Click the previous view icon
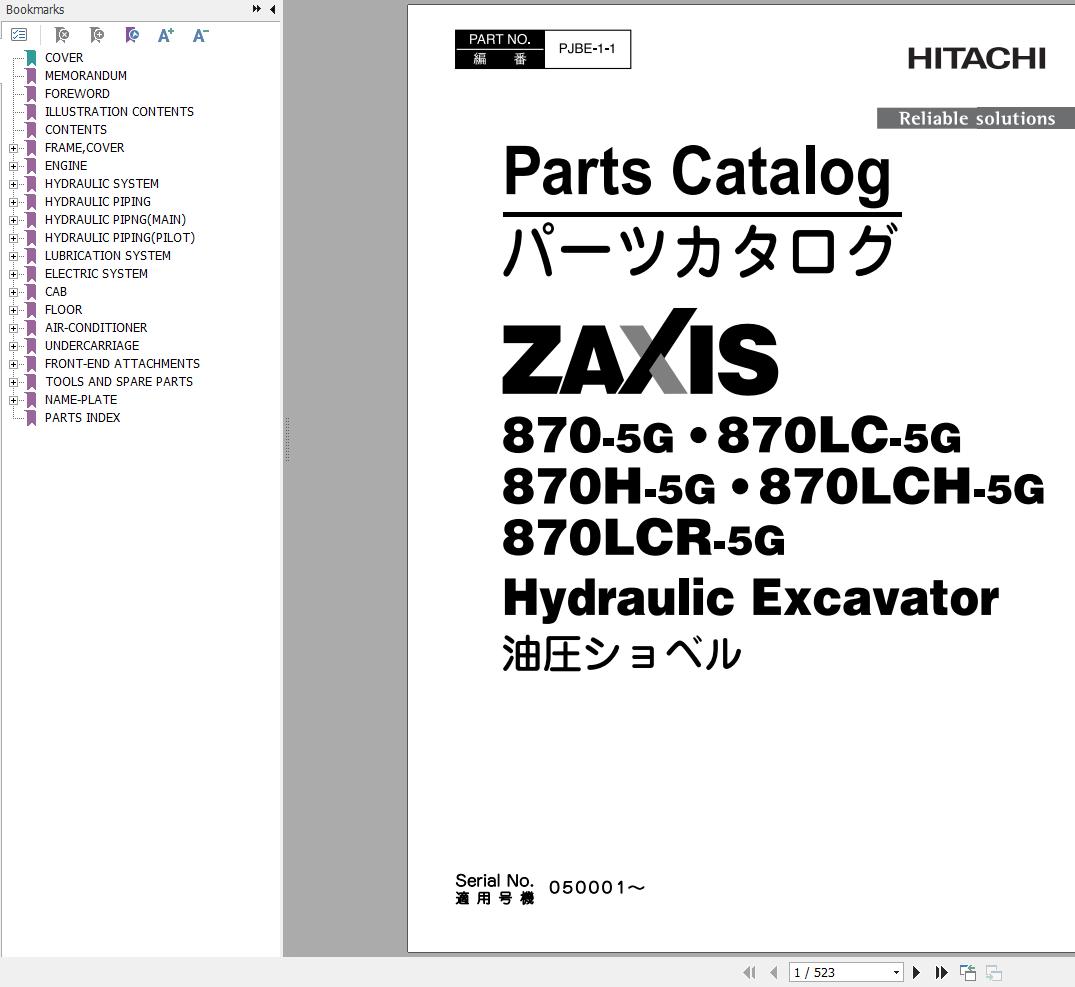This screenshot has width=1075, height=987. pos(968,972)
